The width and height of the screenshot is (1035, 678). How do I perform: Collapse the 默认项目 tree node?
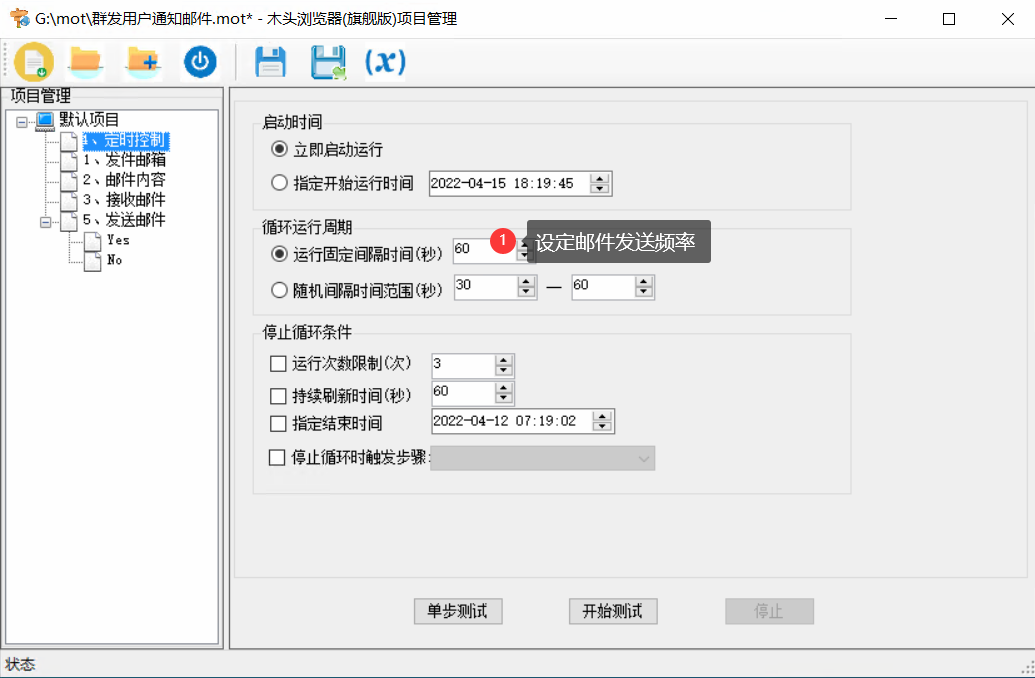point(22,122)
